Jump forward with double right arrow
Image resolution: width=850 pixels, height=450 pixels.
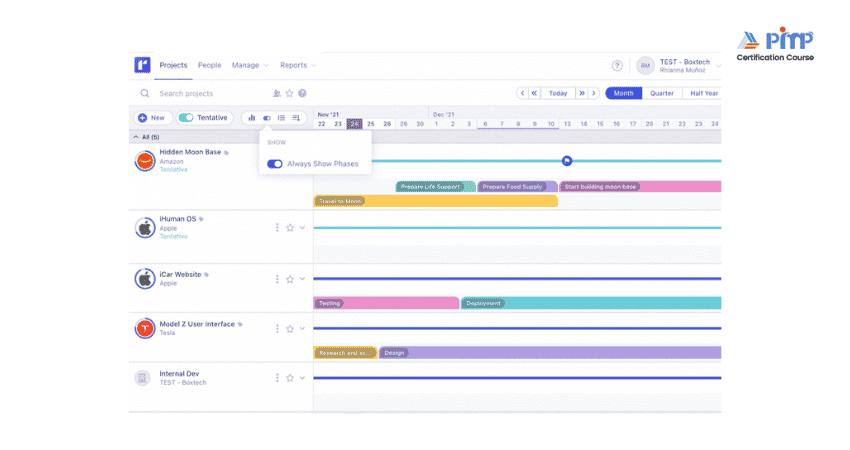582,93
